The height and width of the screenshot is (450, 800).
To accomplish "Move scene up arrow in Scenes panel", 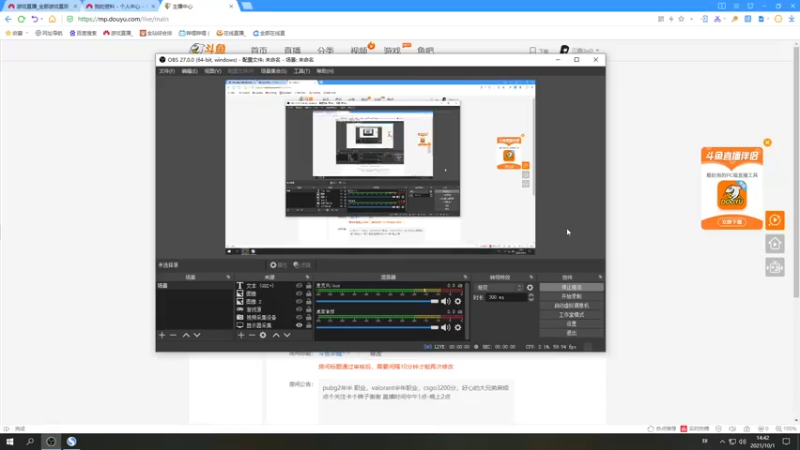I will (186, 335).
